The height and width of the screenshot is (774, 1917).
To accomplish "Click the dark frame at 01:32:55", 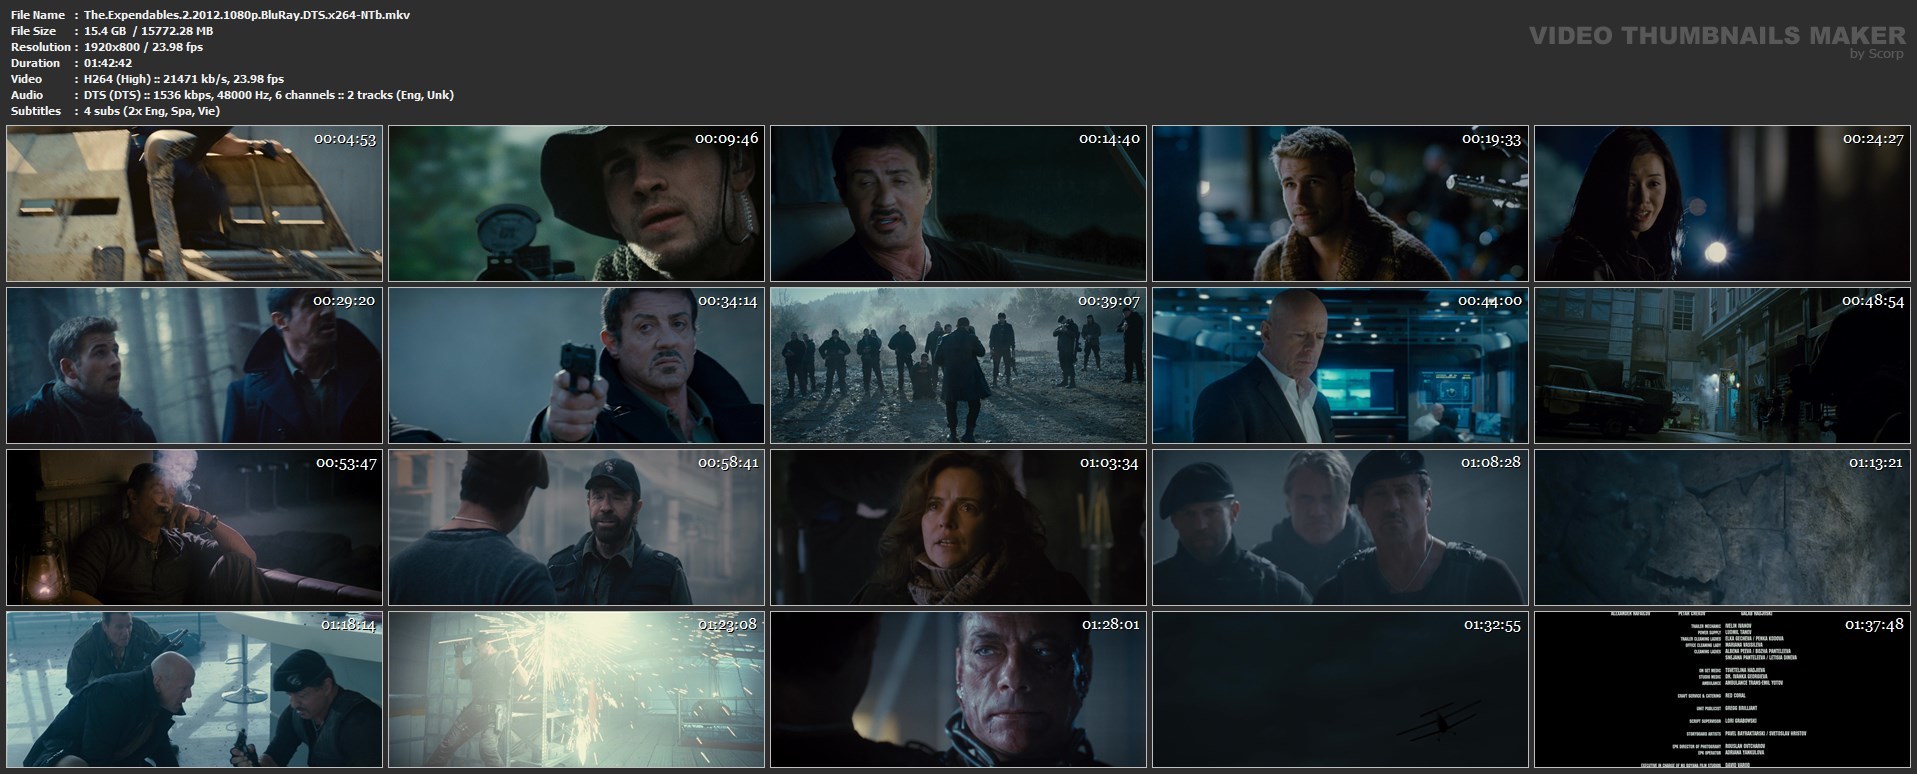I will pyautogui.click(x=1340, y=689).
